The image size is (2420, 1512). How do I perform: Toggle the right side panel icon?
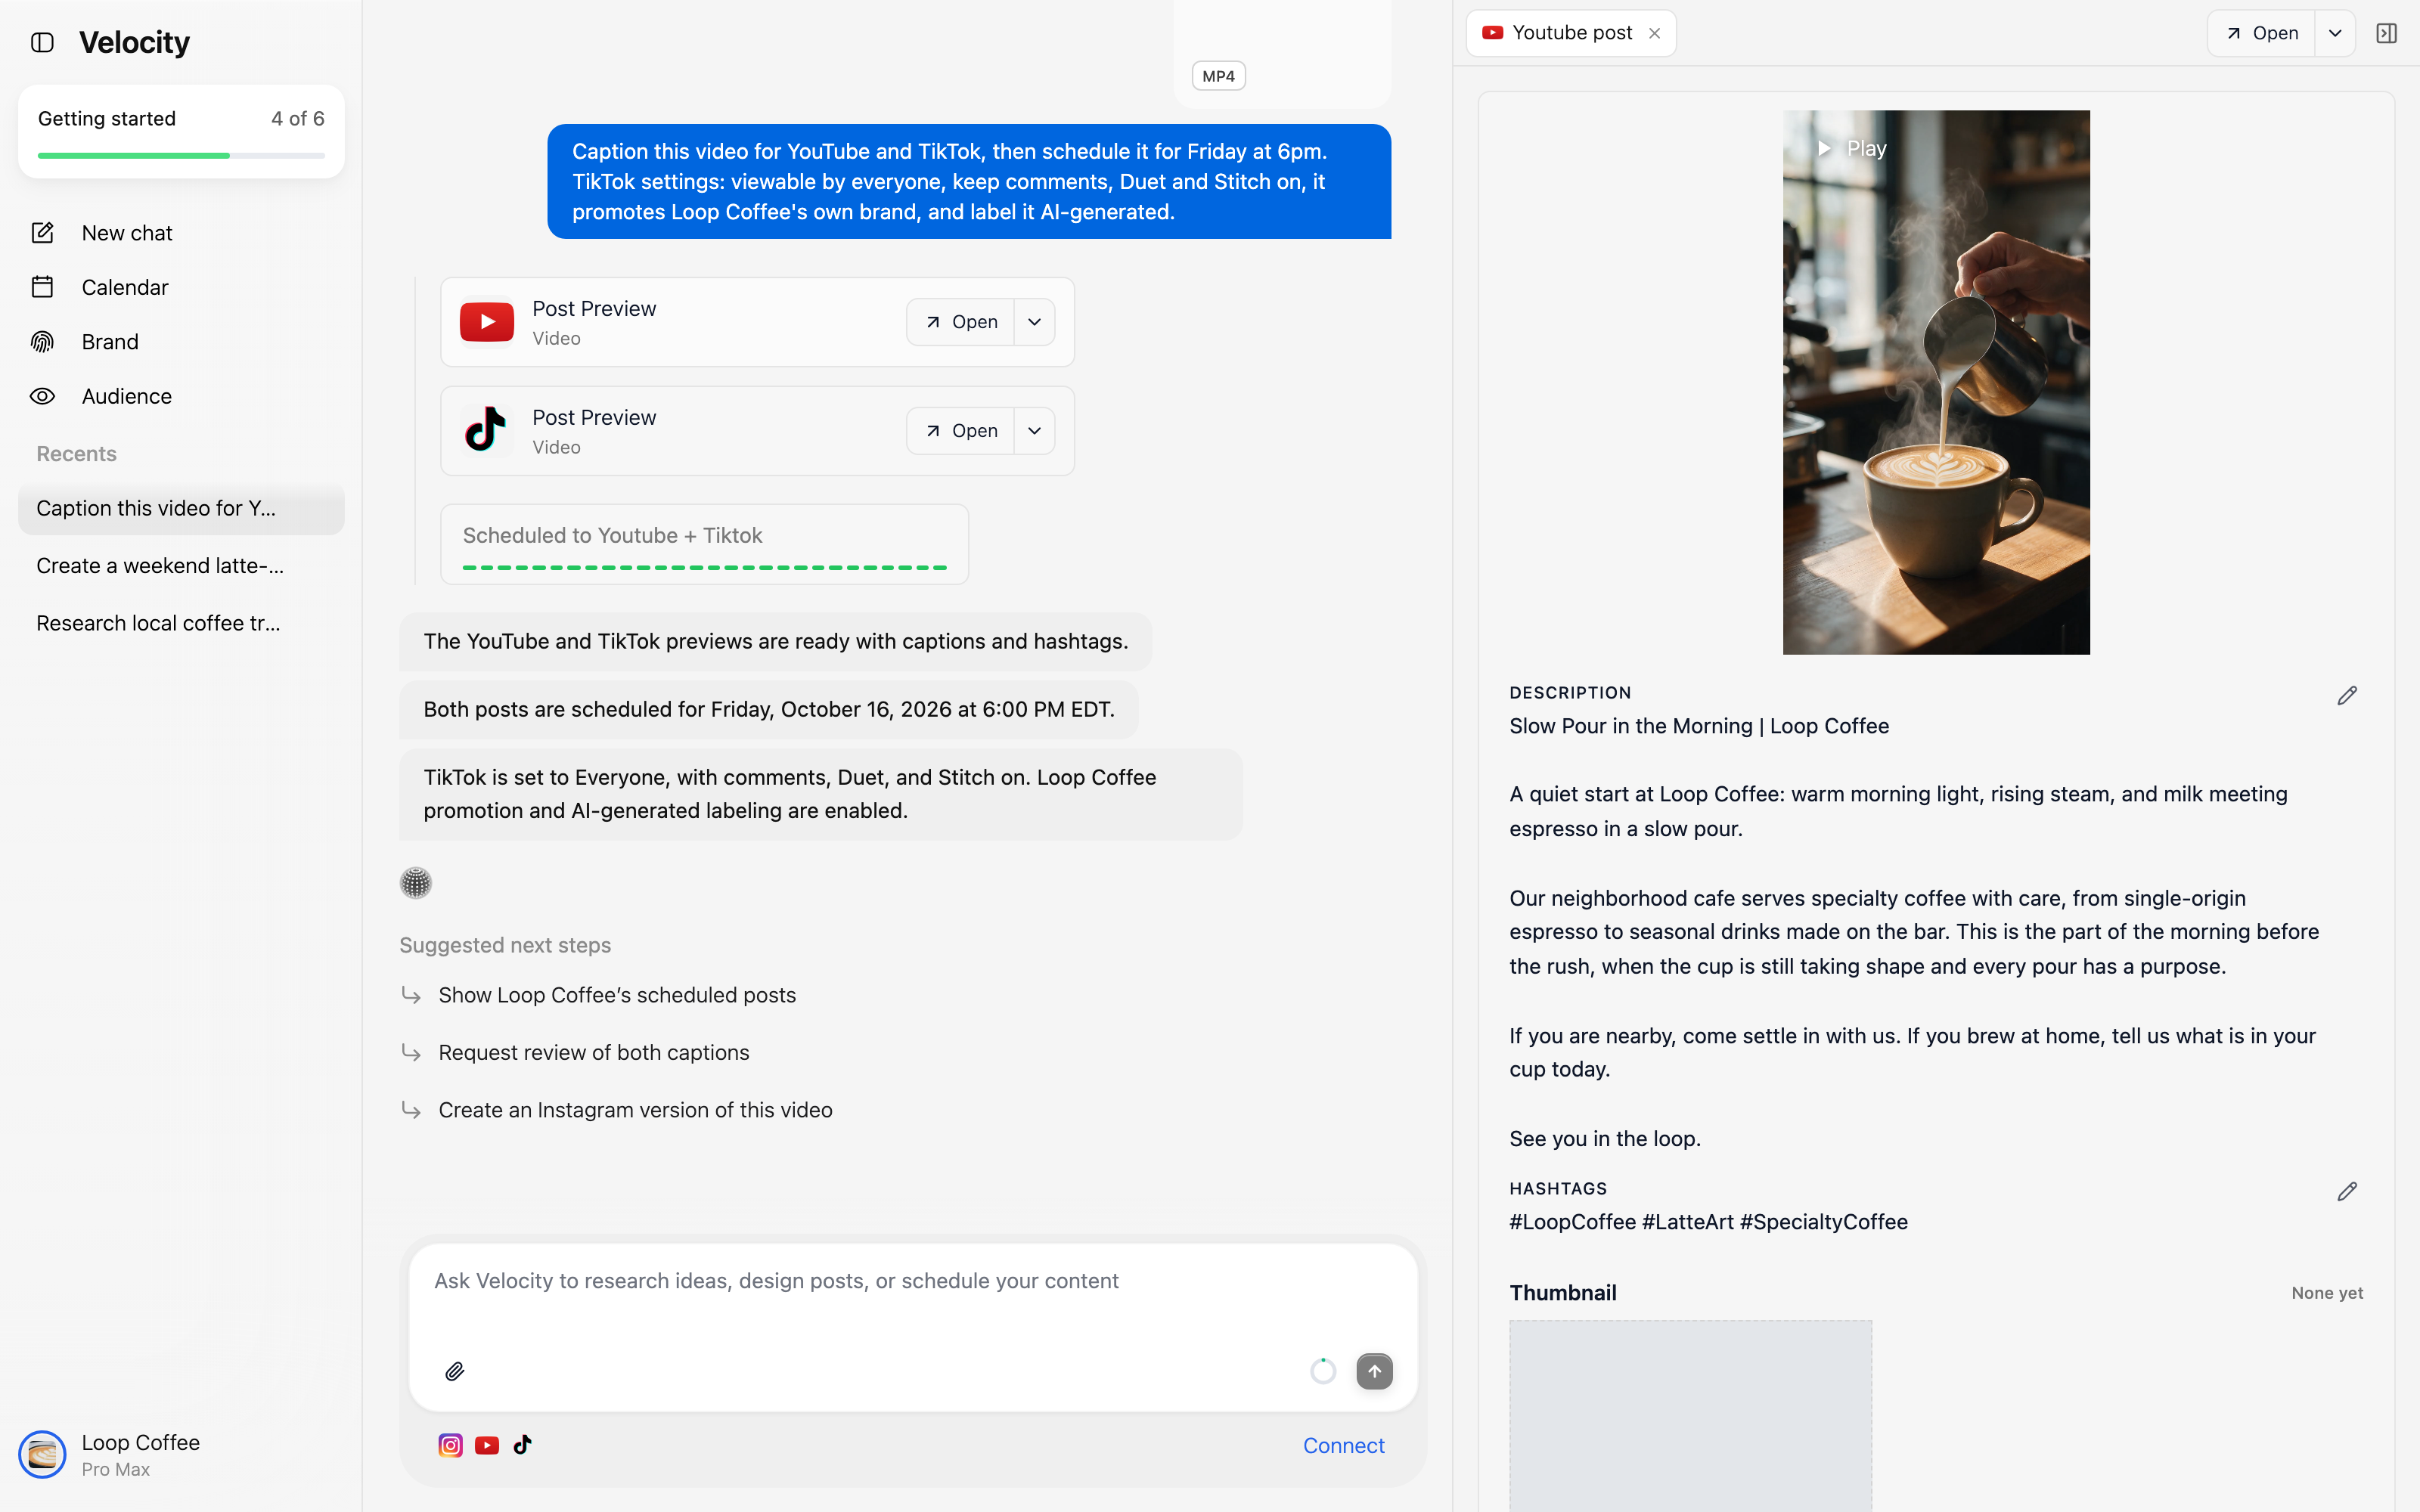tap(2387, 33)
